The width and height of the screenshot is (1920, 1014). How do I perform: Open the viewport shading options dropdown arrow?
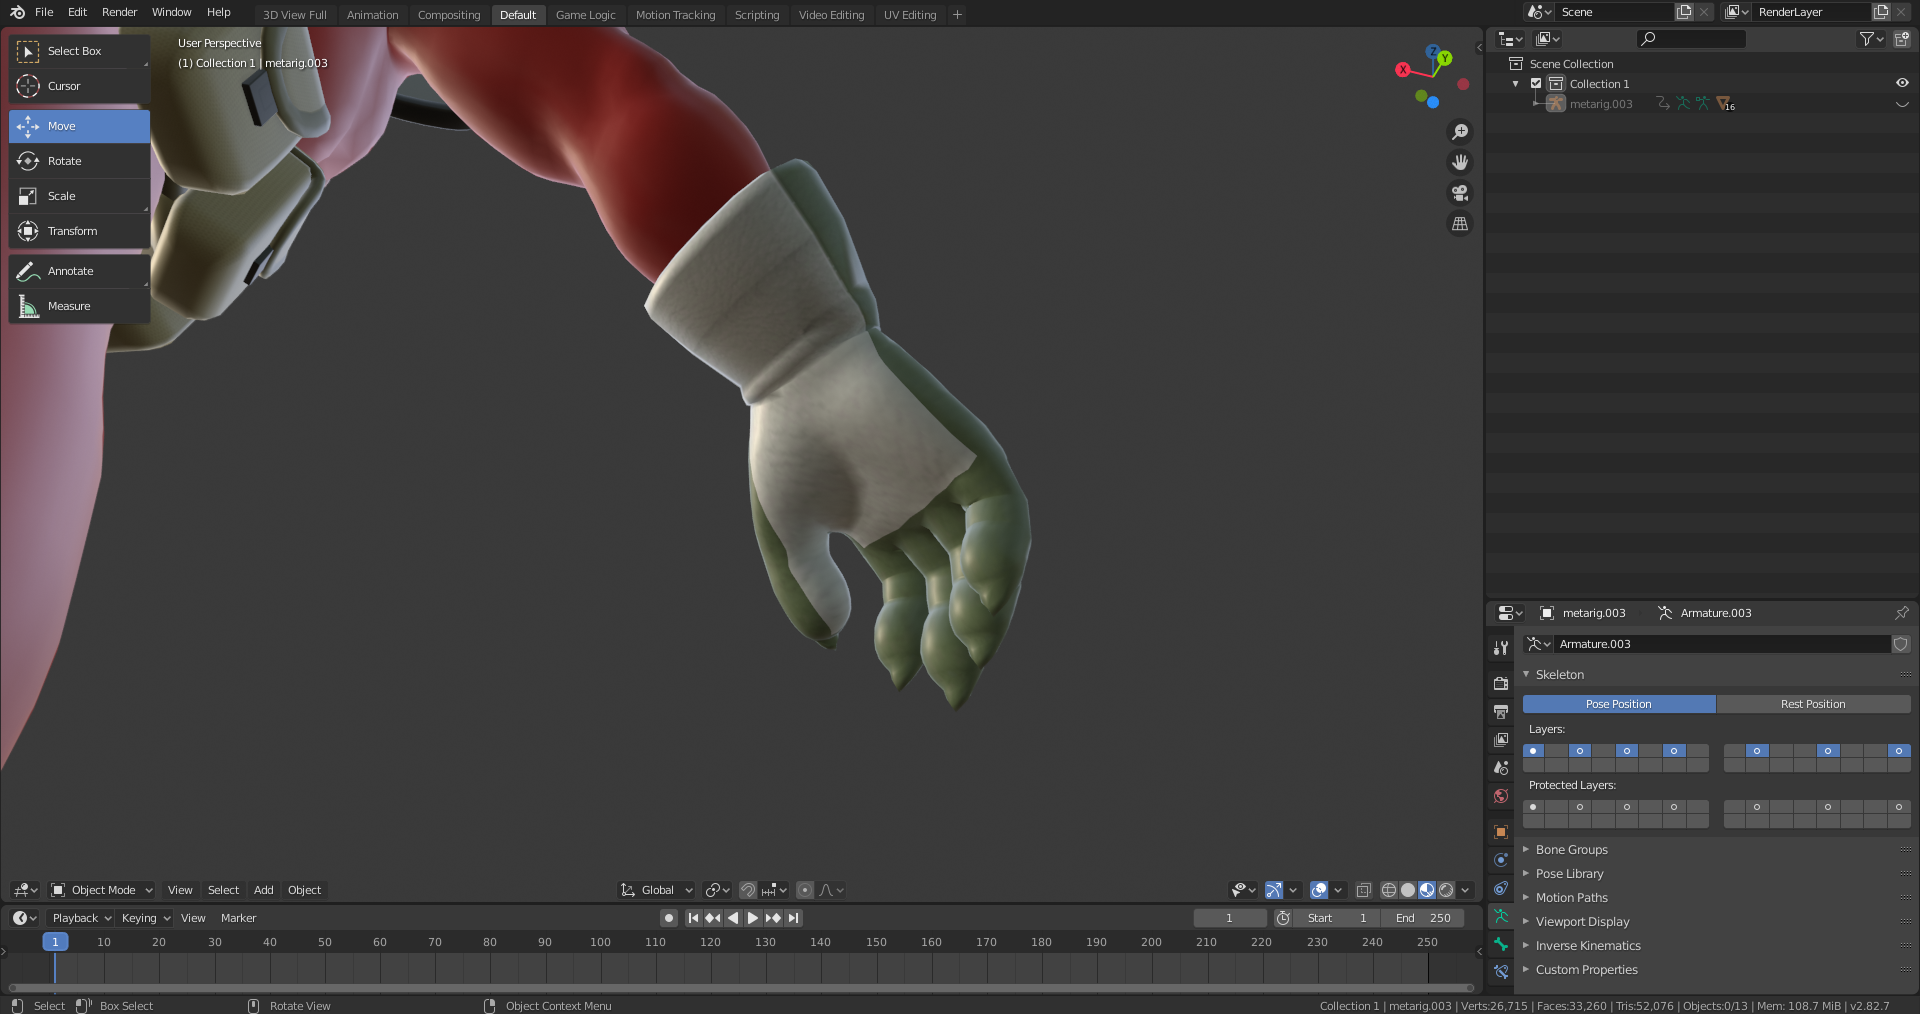(x=1465, y=890)
